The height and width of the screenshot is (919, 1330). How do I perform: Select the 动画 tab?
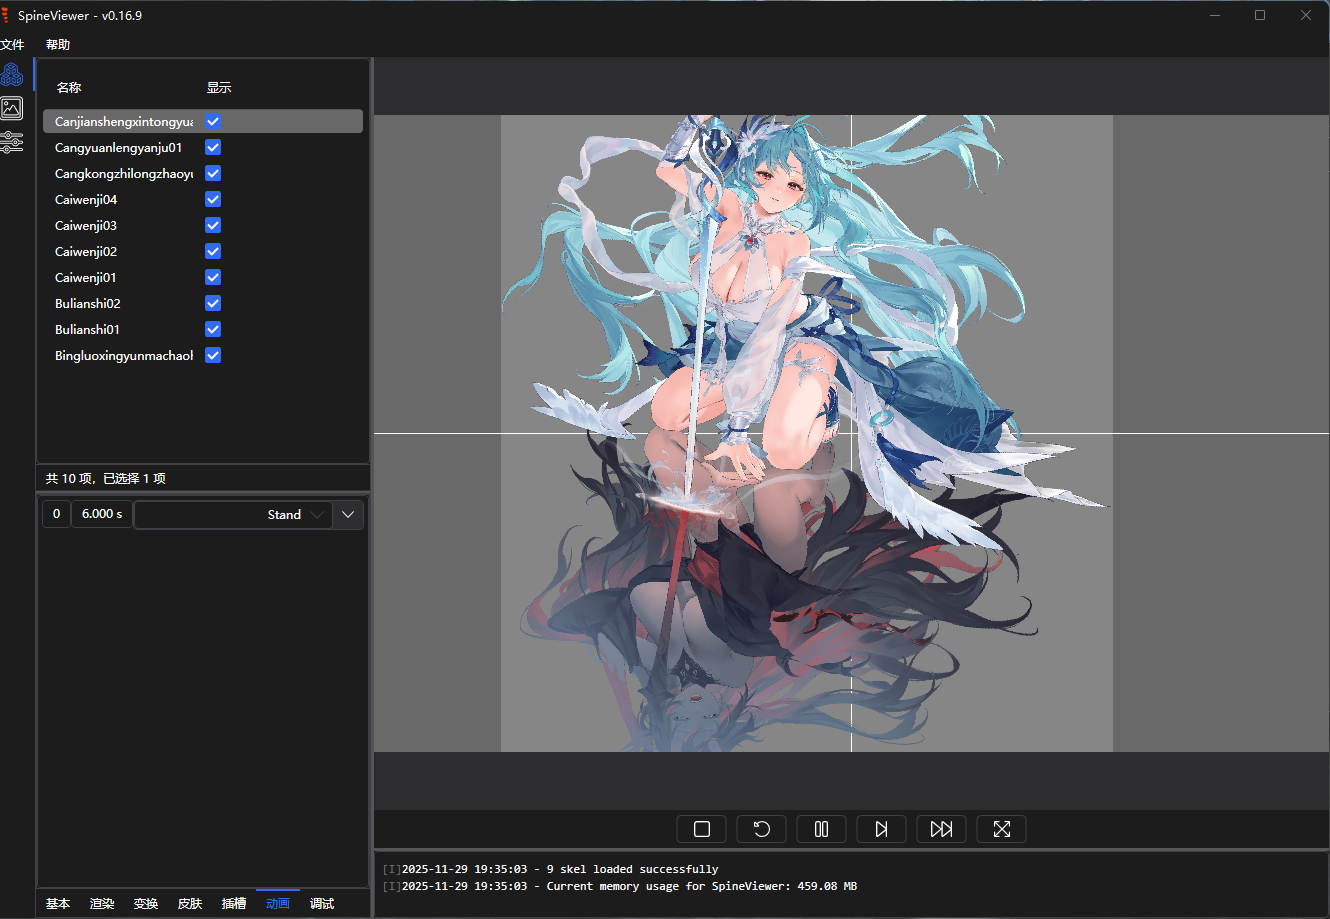point(278,903)
